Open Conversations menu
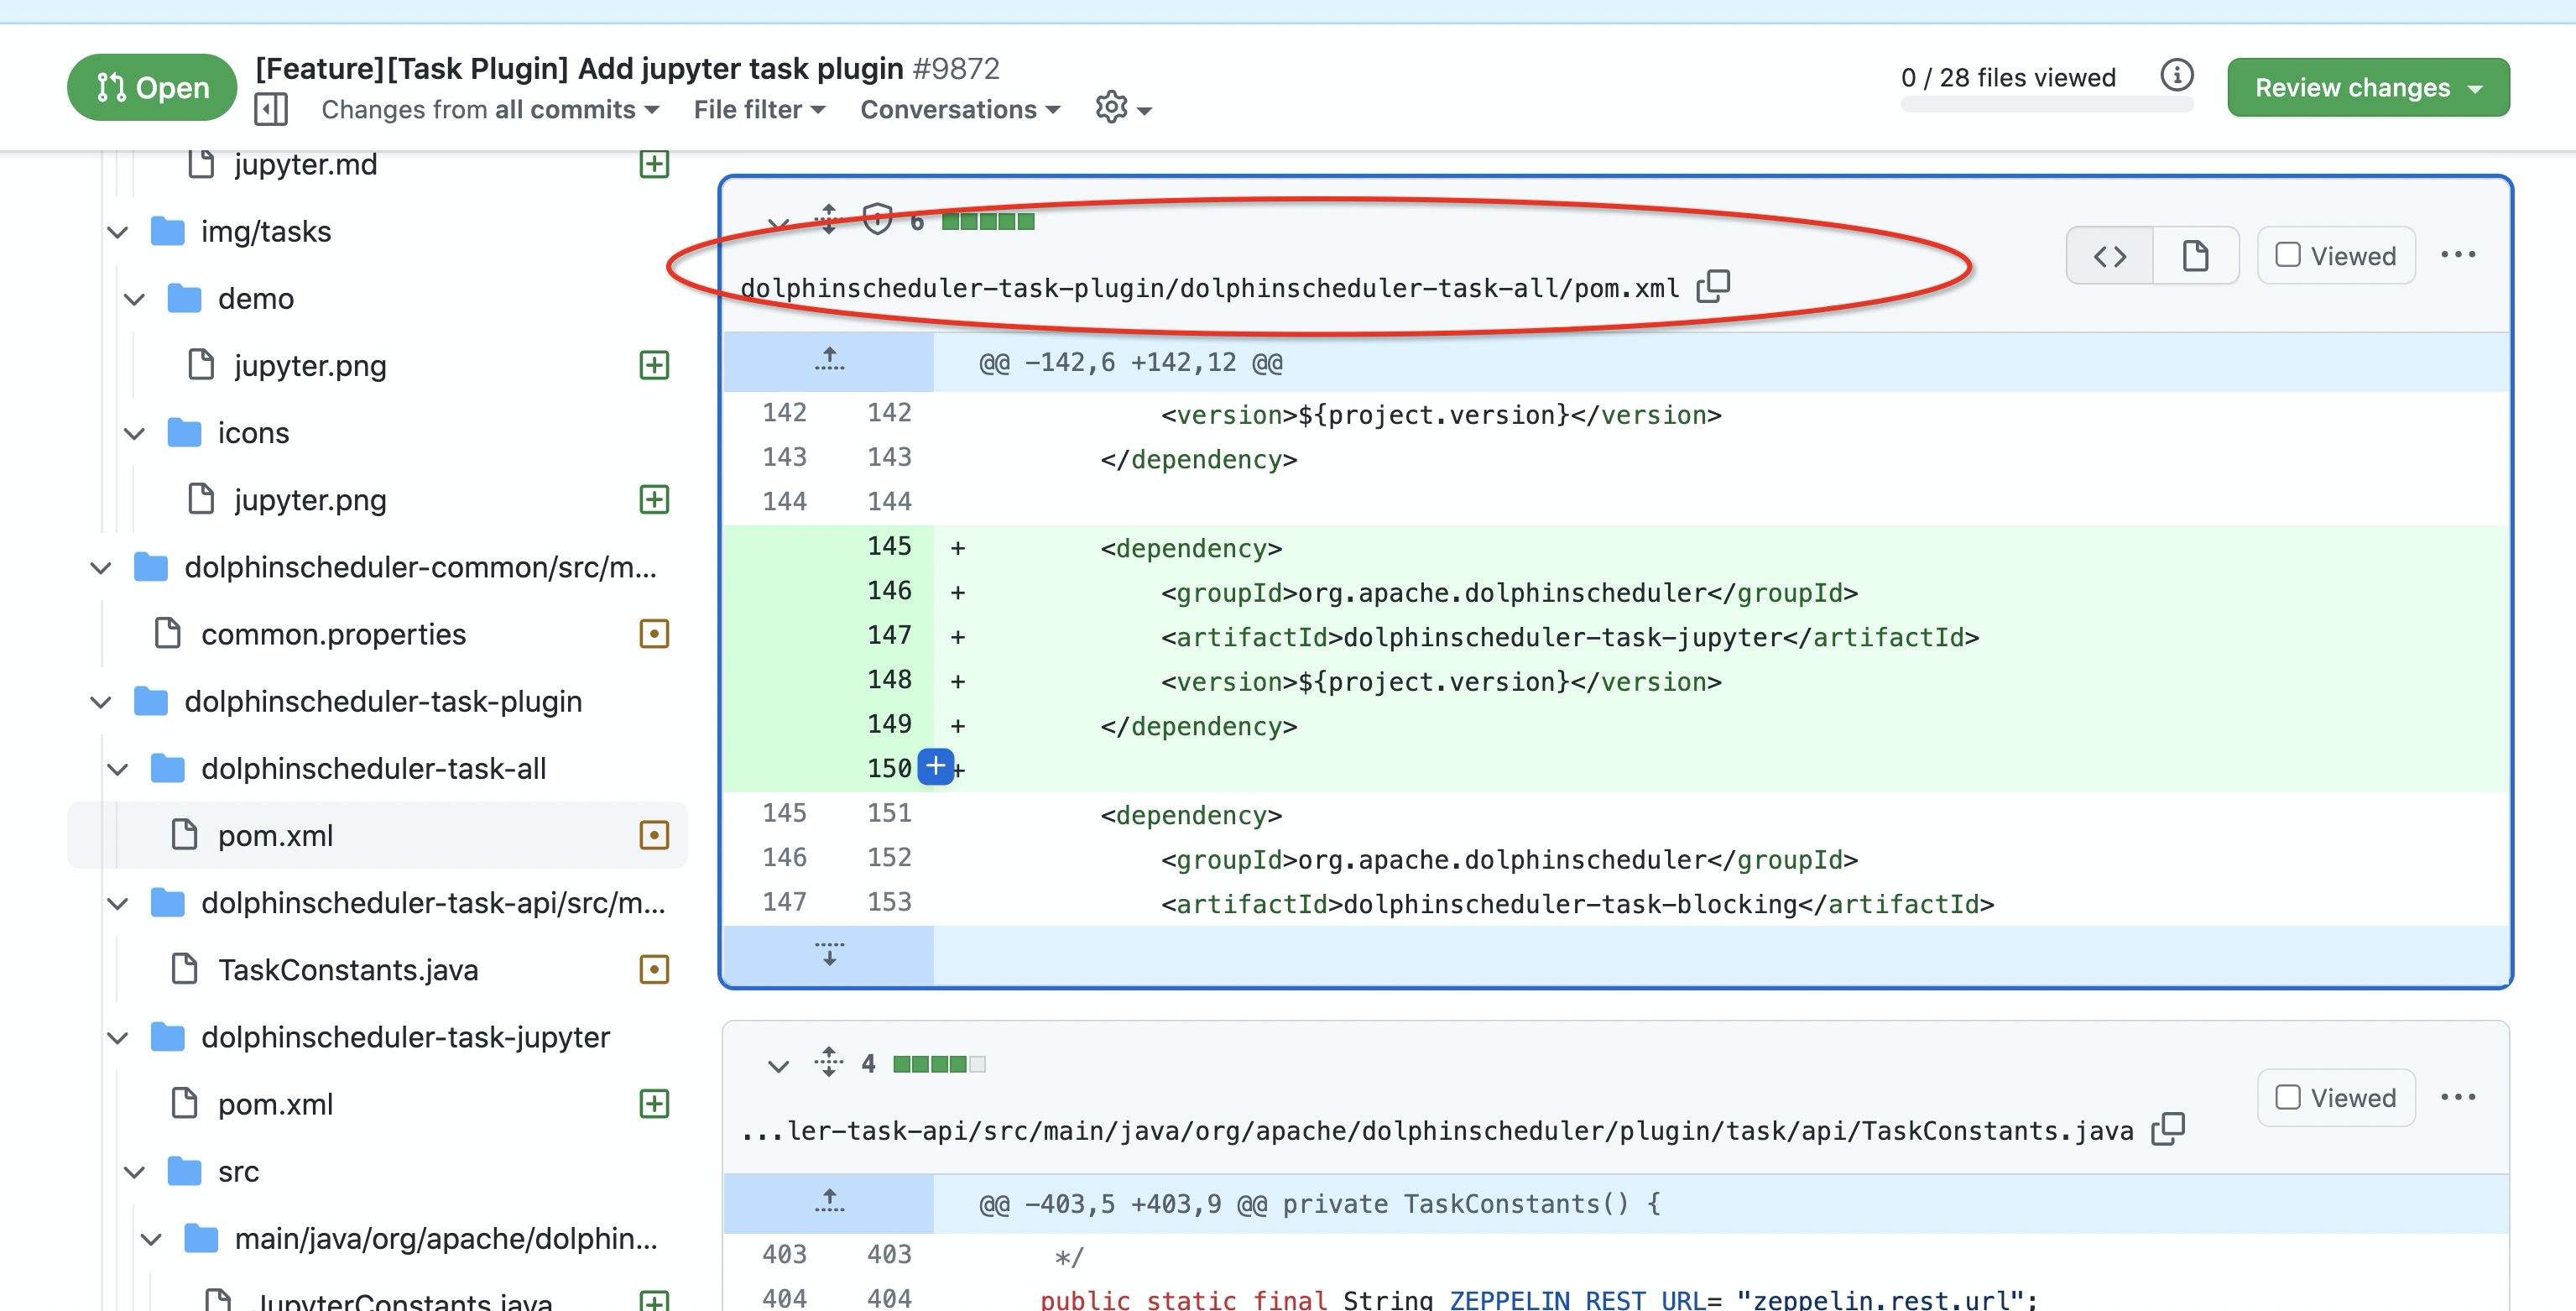Image resolution: width=2576 pixels, height=1311 pixels. tap(959, 109)
